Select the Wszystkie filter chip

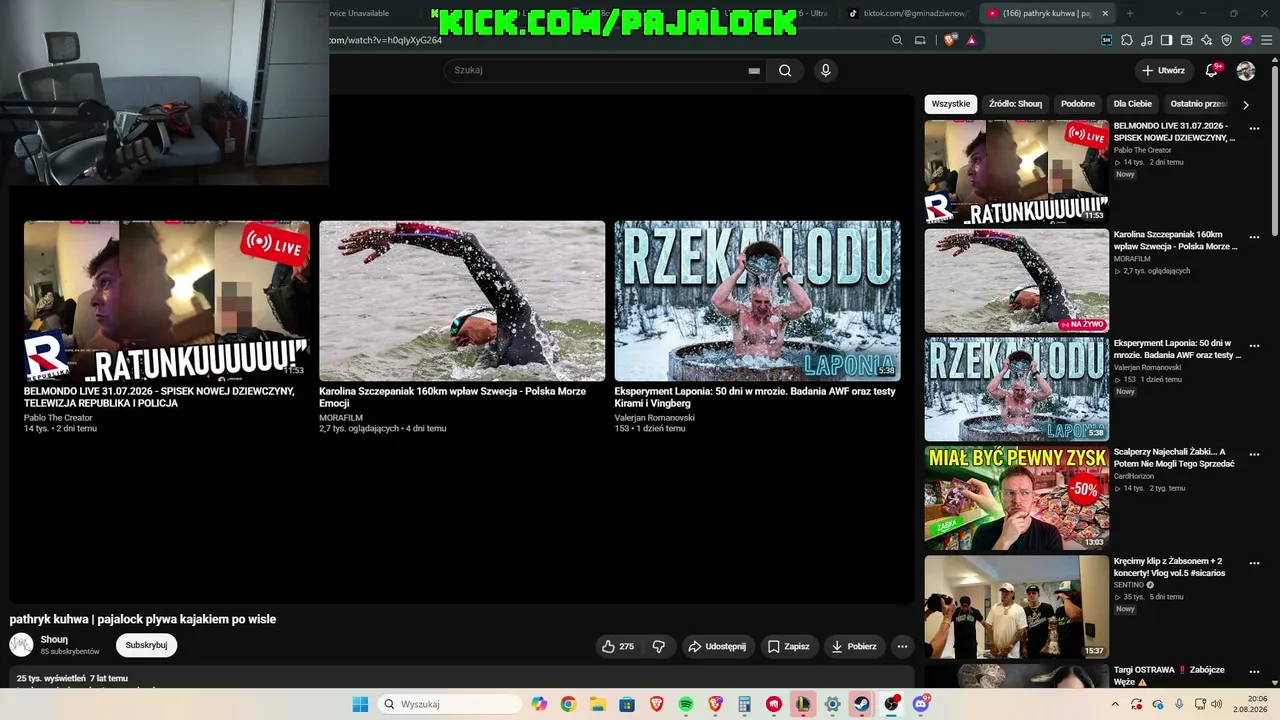tap(951, 104)
